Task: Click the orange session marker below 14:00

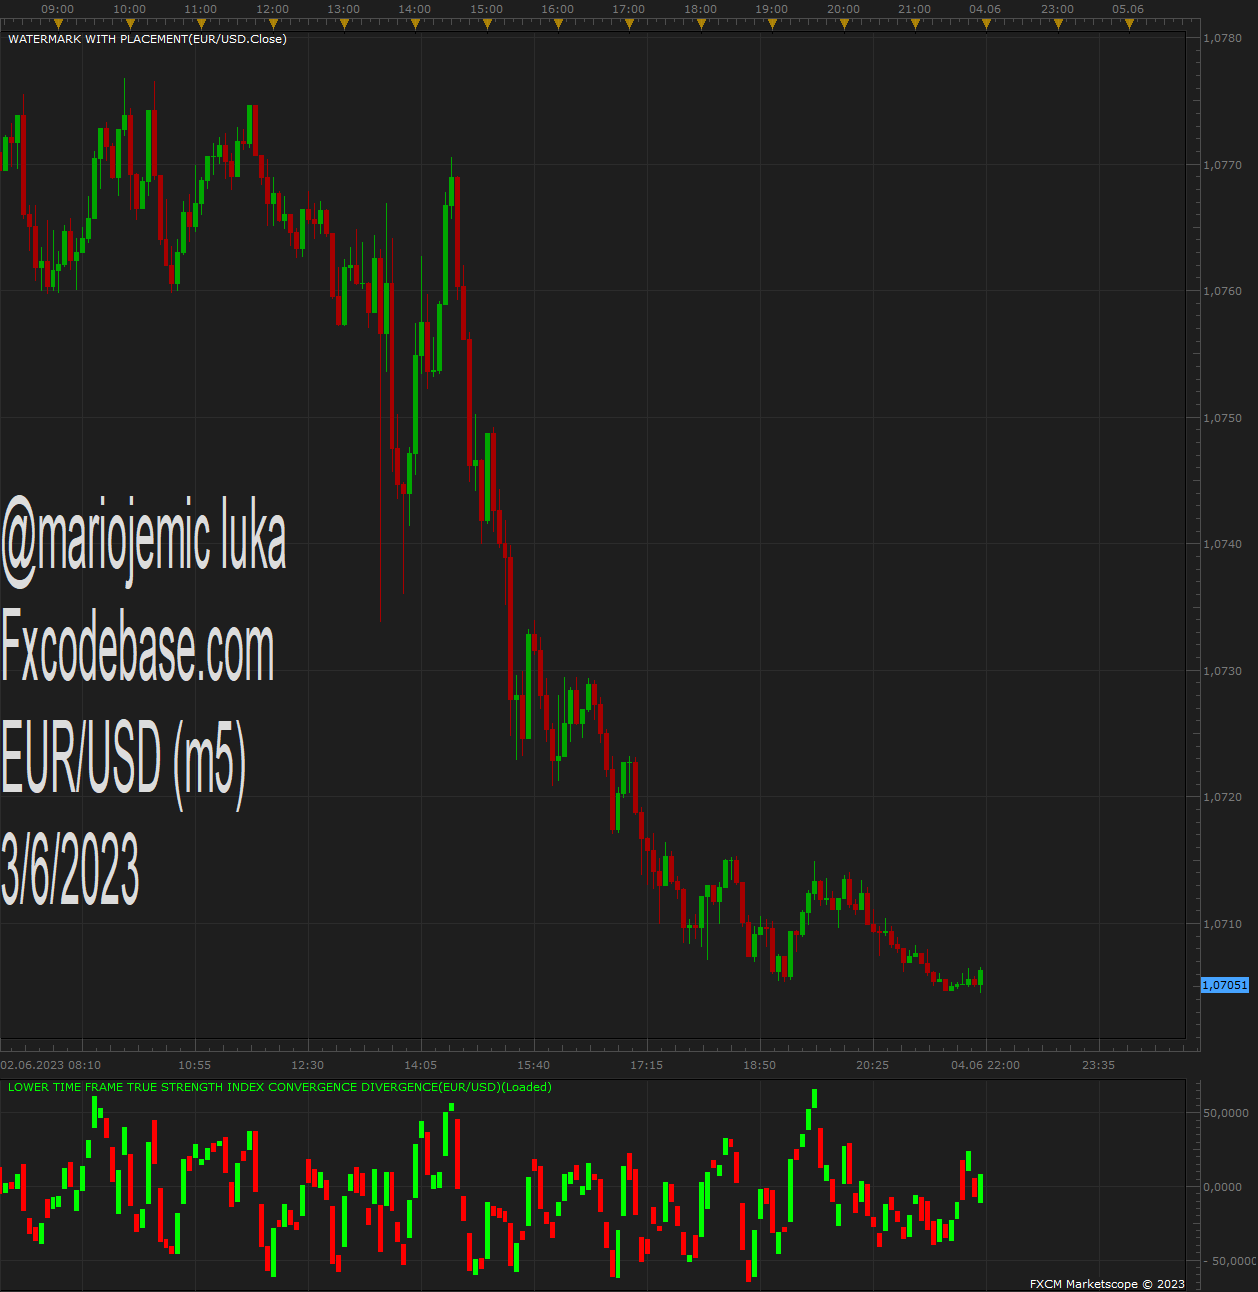Action: (415, 23)
